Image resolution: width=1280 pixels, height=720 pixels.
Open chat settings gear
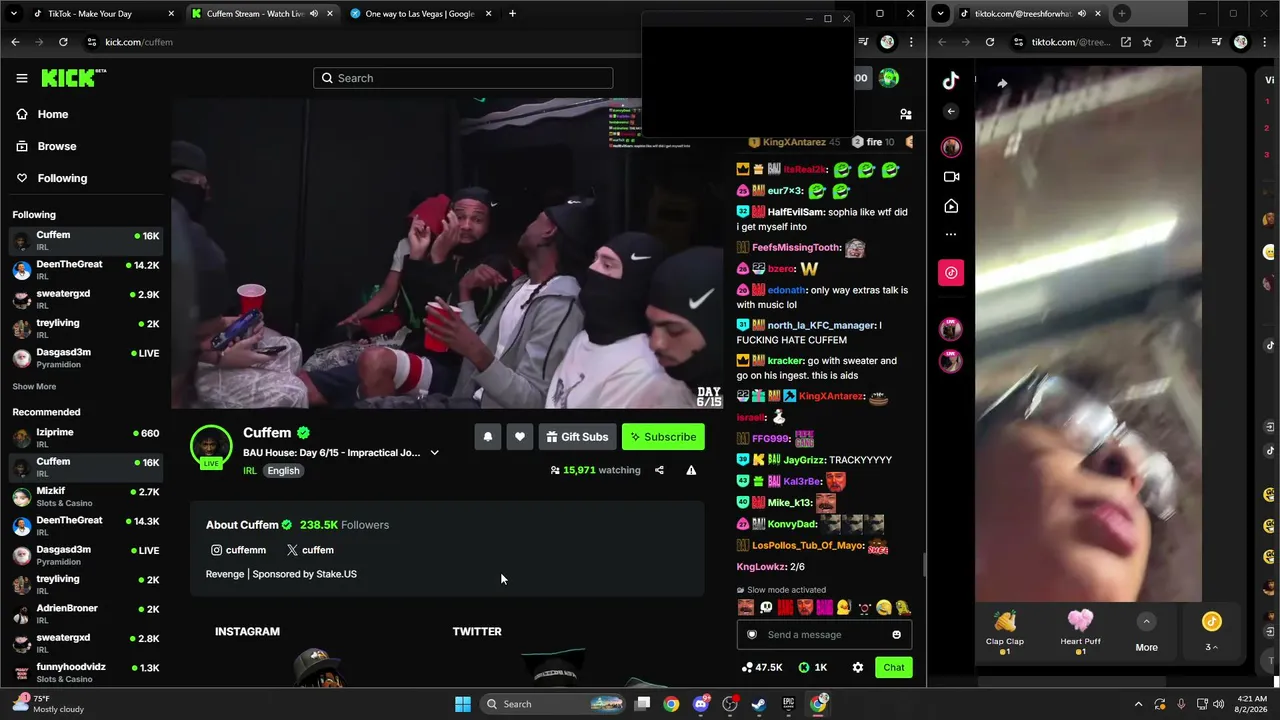tap(857, 667)
